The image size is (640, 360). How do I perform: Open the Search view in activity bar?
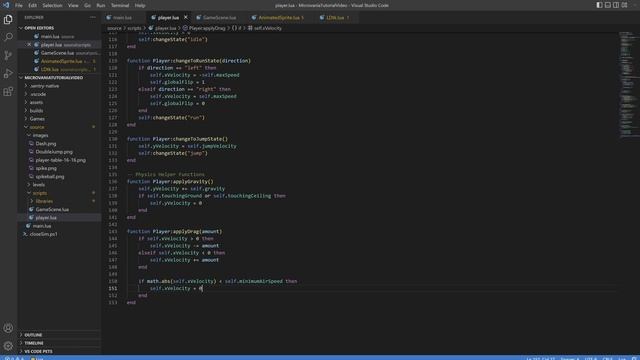[8, 37]
